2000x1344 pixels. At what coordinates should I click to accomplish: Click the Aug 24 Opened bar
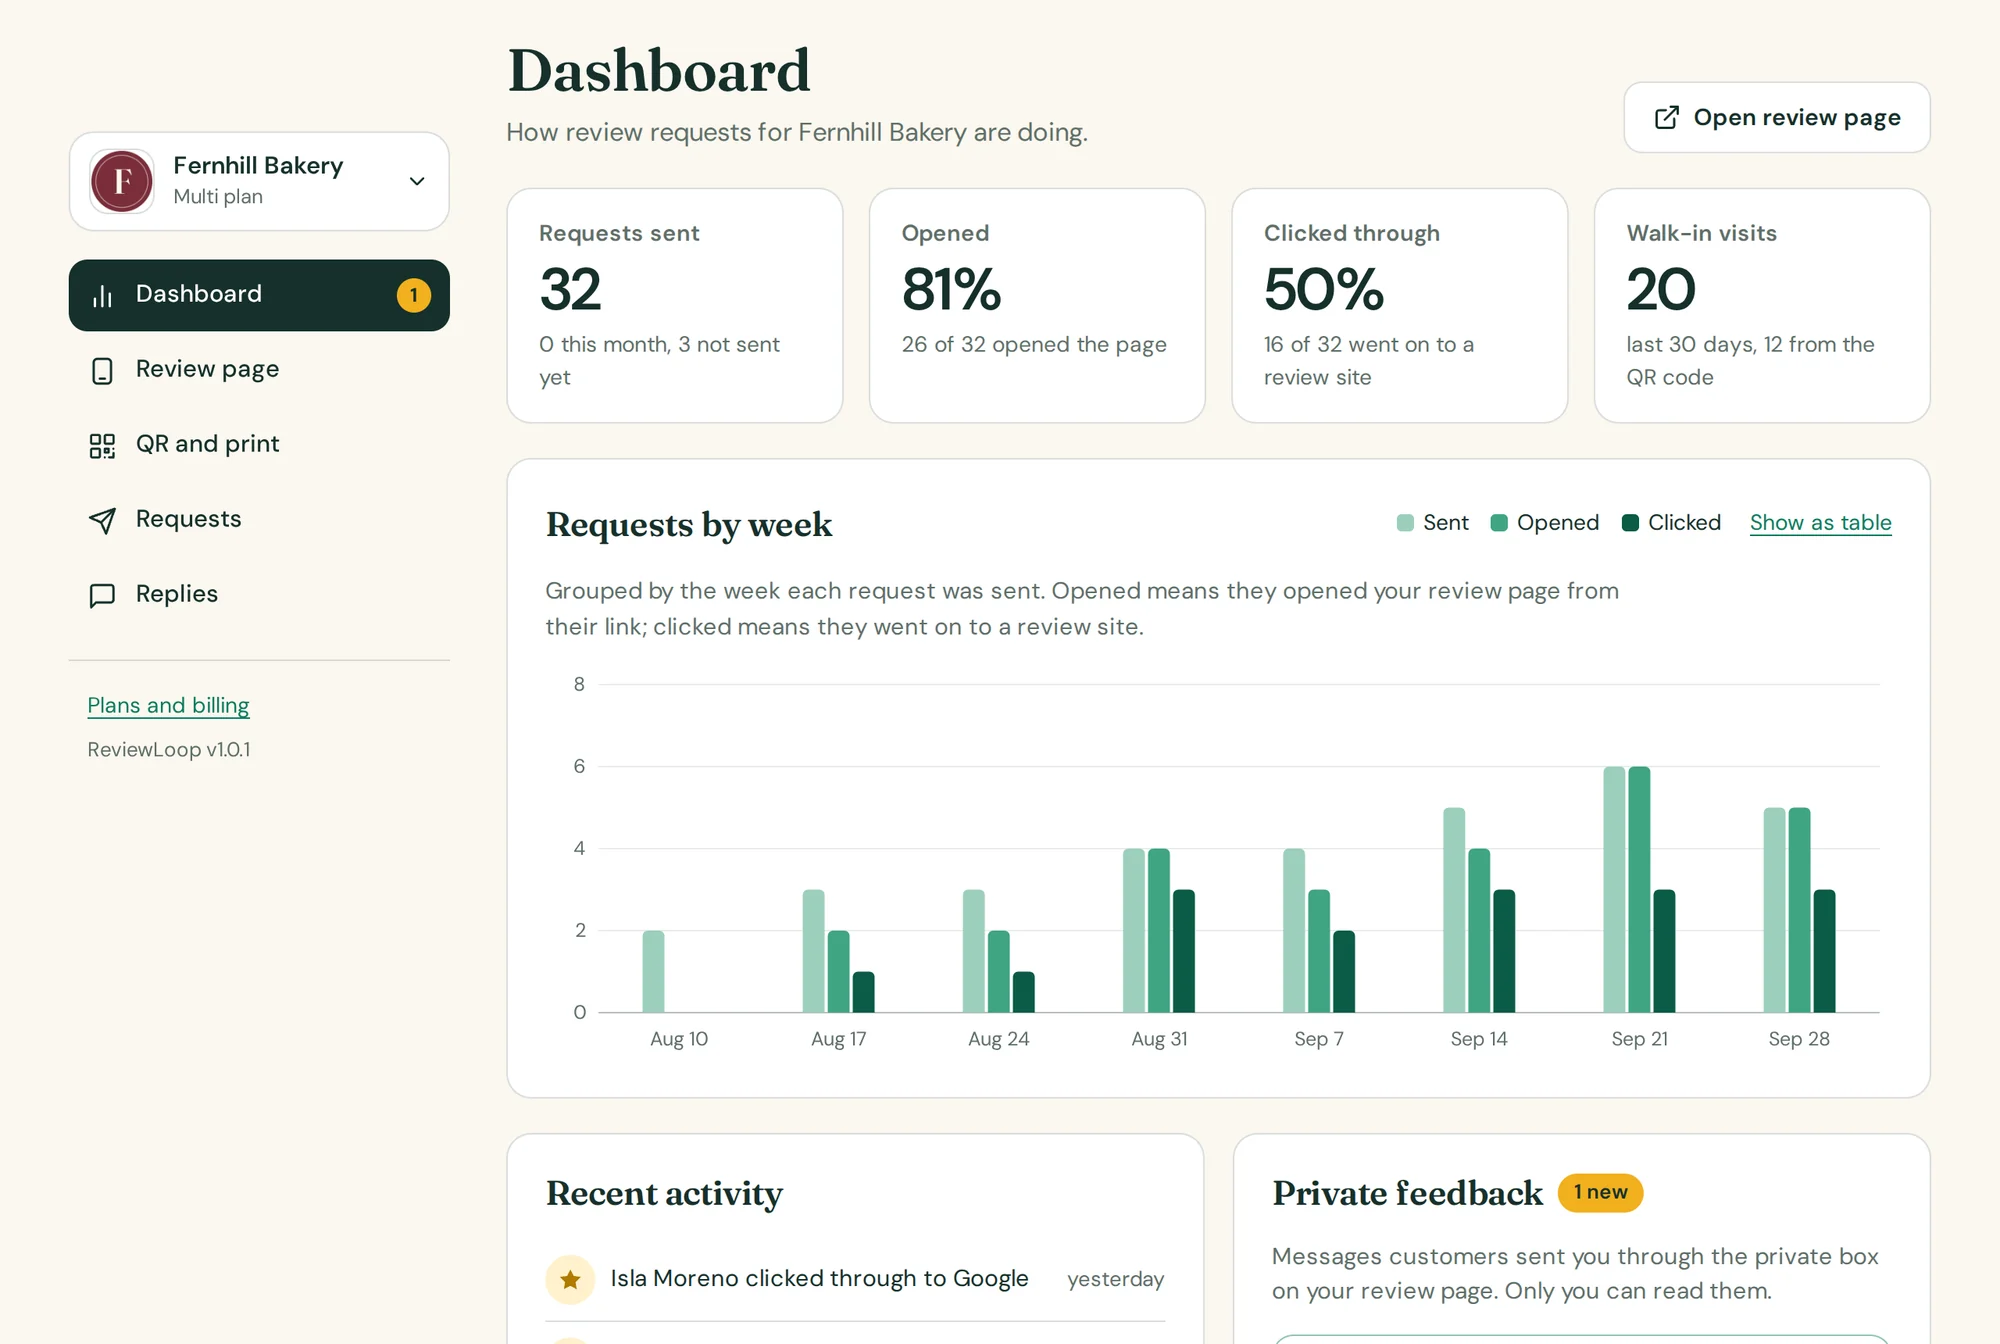click(x=999, y=972)
